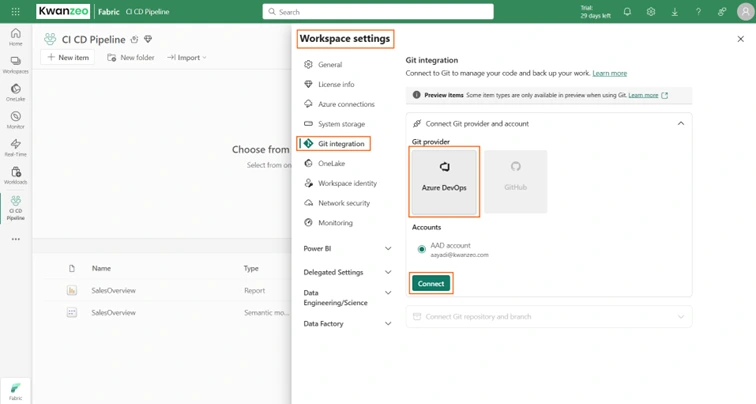The width and height of the screenshot is (756, 404).
Task: Select the GitHub provider tile
Action: pyautogui.click(x=515, y=182)
